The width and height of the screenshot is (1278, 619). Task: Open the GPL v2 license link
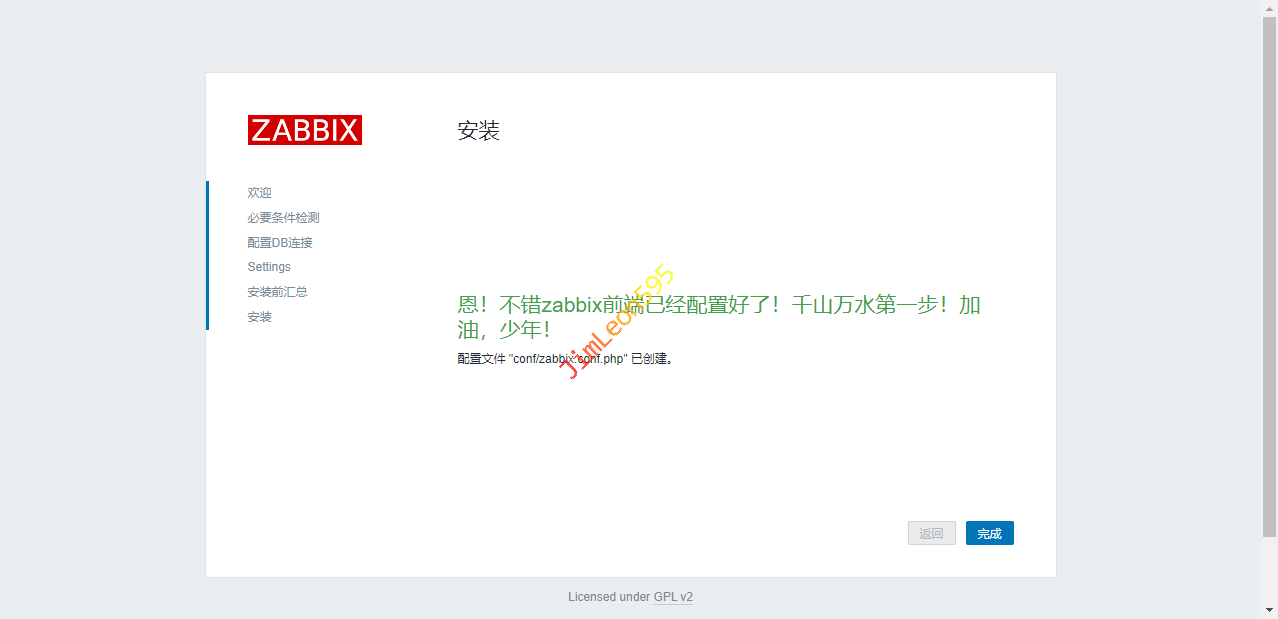click(673, 597)
